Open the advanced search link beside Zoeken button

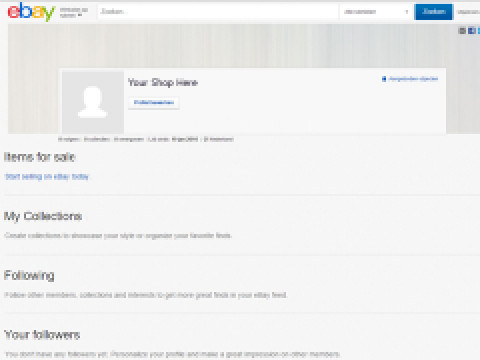(469, 12)
